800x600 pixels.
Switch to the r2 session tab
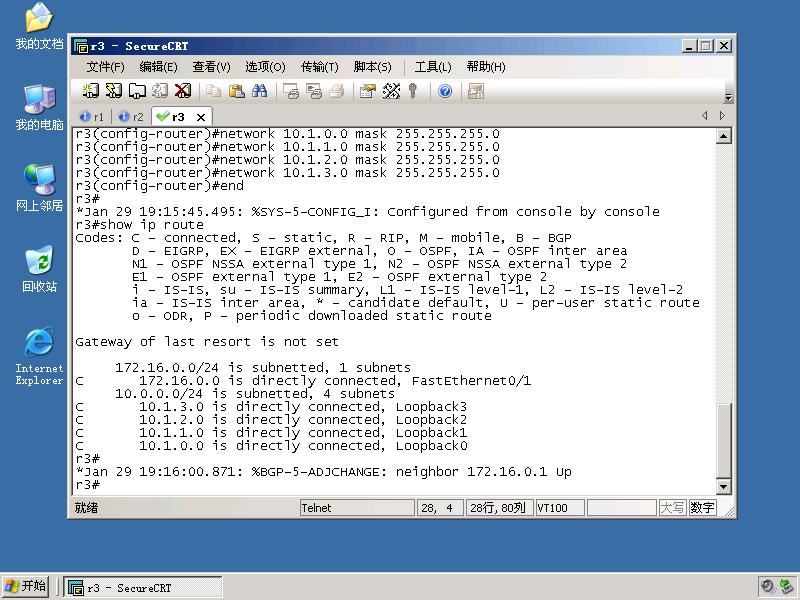coord(131,117)
